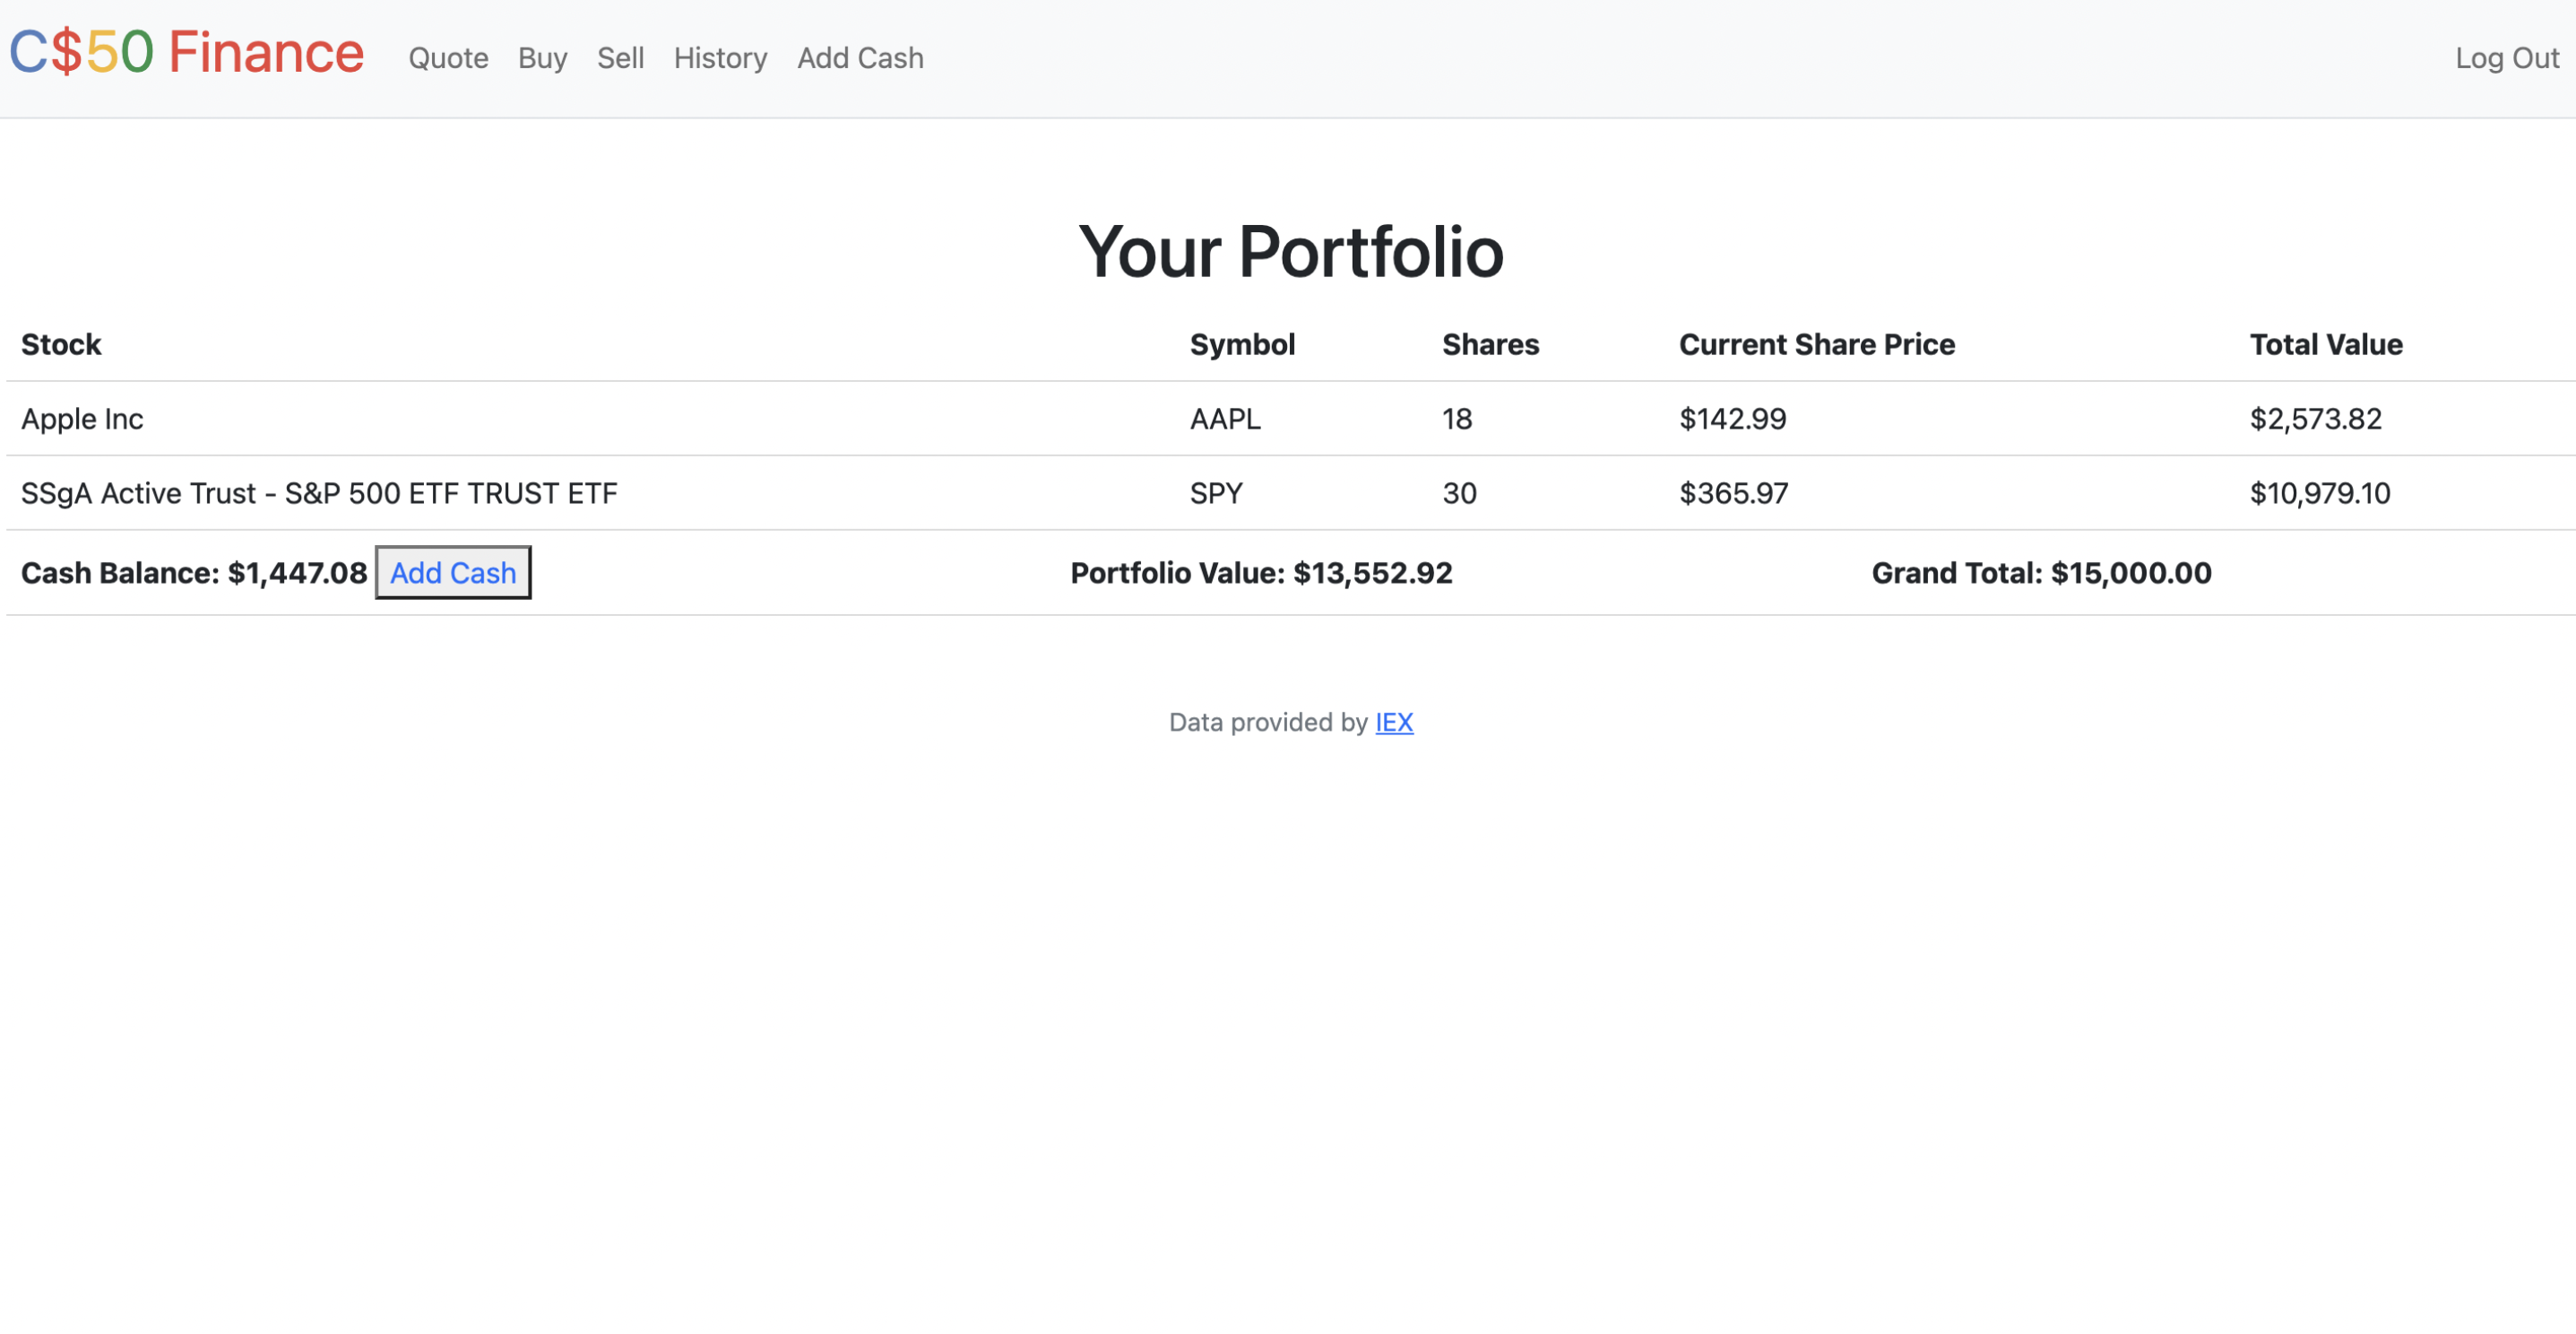View transaction History
Screen dimensions: 2576x1334
tap(720, 58)
